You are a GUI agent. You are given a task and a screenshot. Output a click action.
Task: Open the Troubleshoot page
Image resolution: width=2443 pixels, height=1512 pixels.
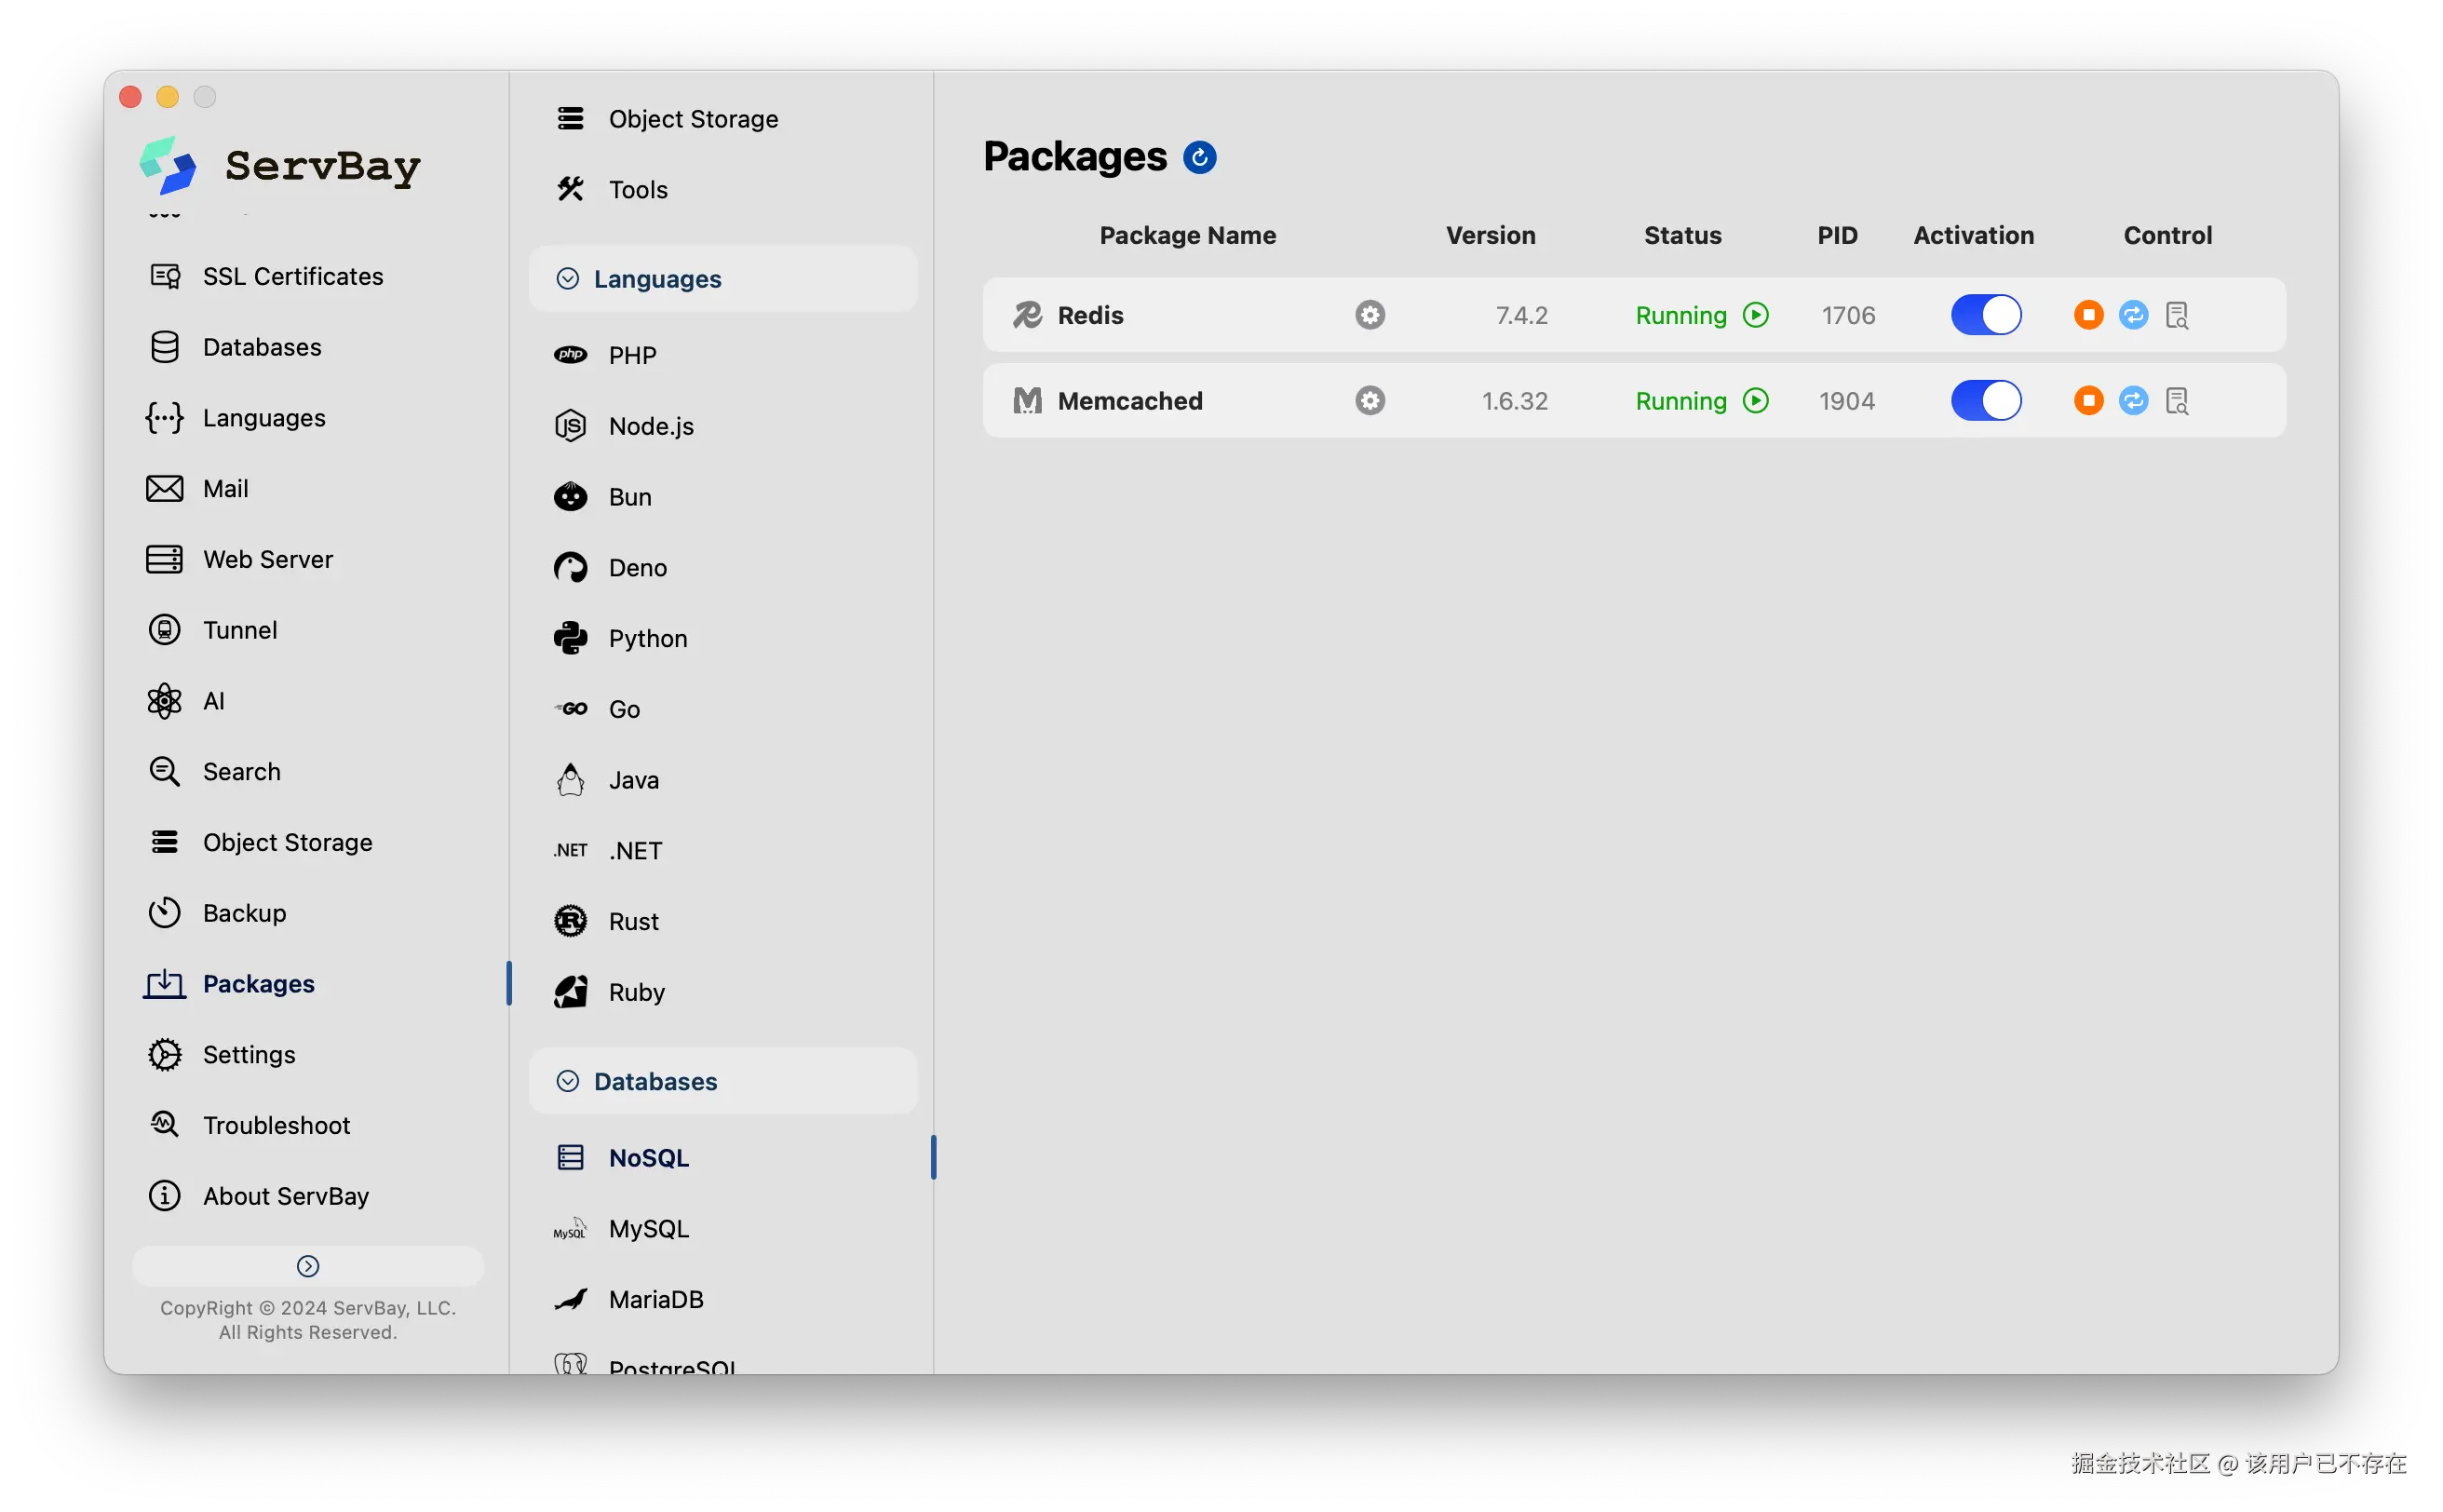pyautogui.click(x=276, y=1125)
